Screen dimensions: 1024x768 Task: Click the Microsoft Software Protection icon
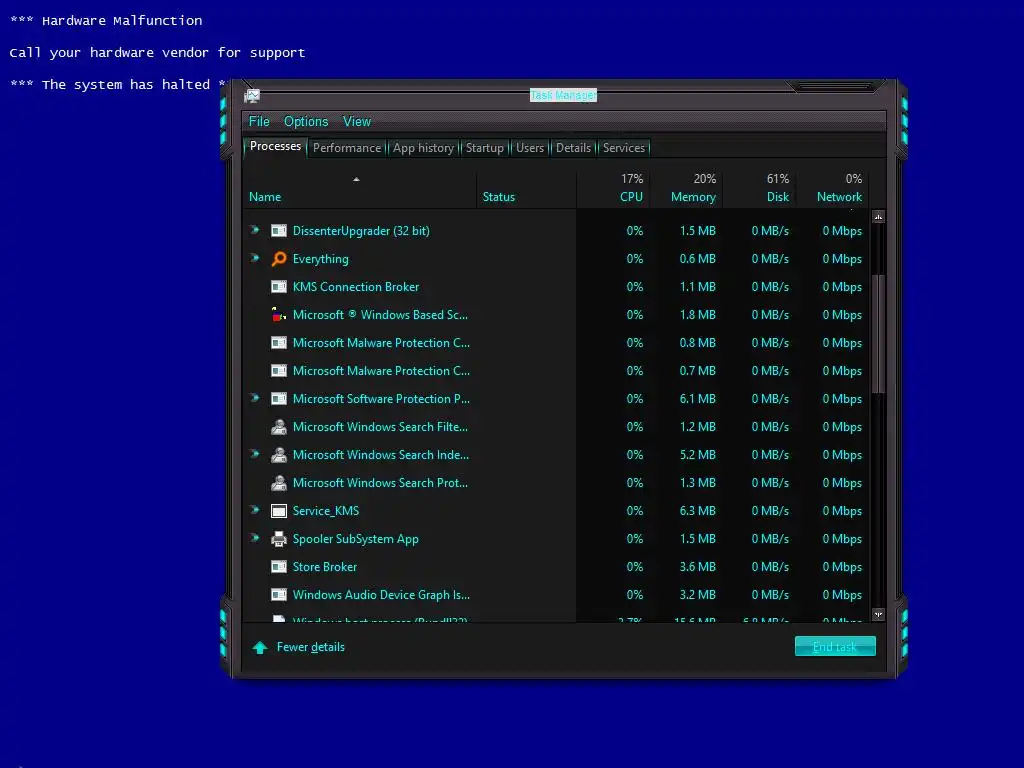[279, 398]
